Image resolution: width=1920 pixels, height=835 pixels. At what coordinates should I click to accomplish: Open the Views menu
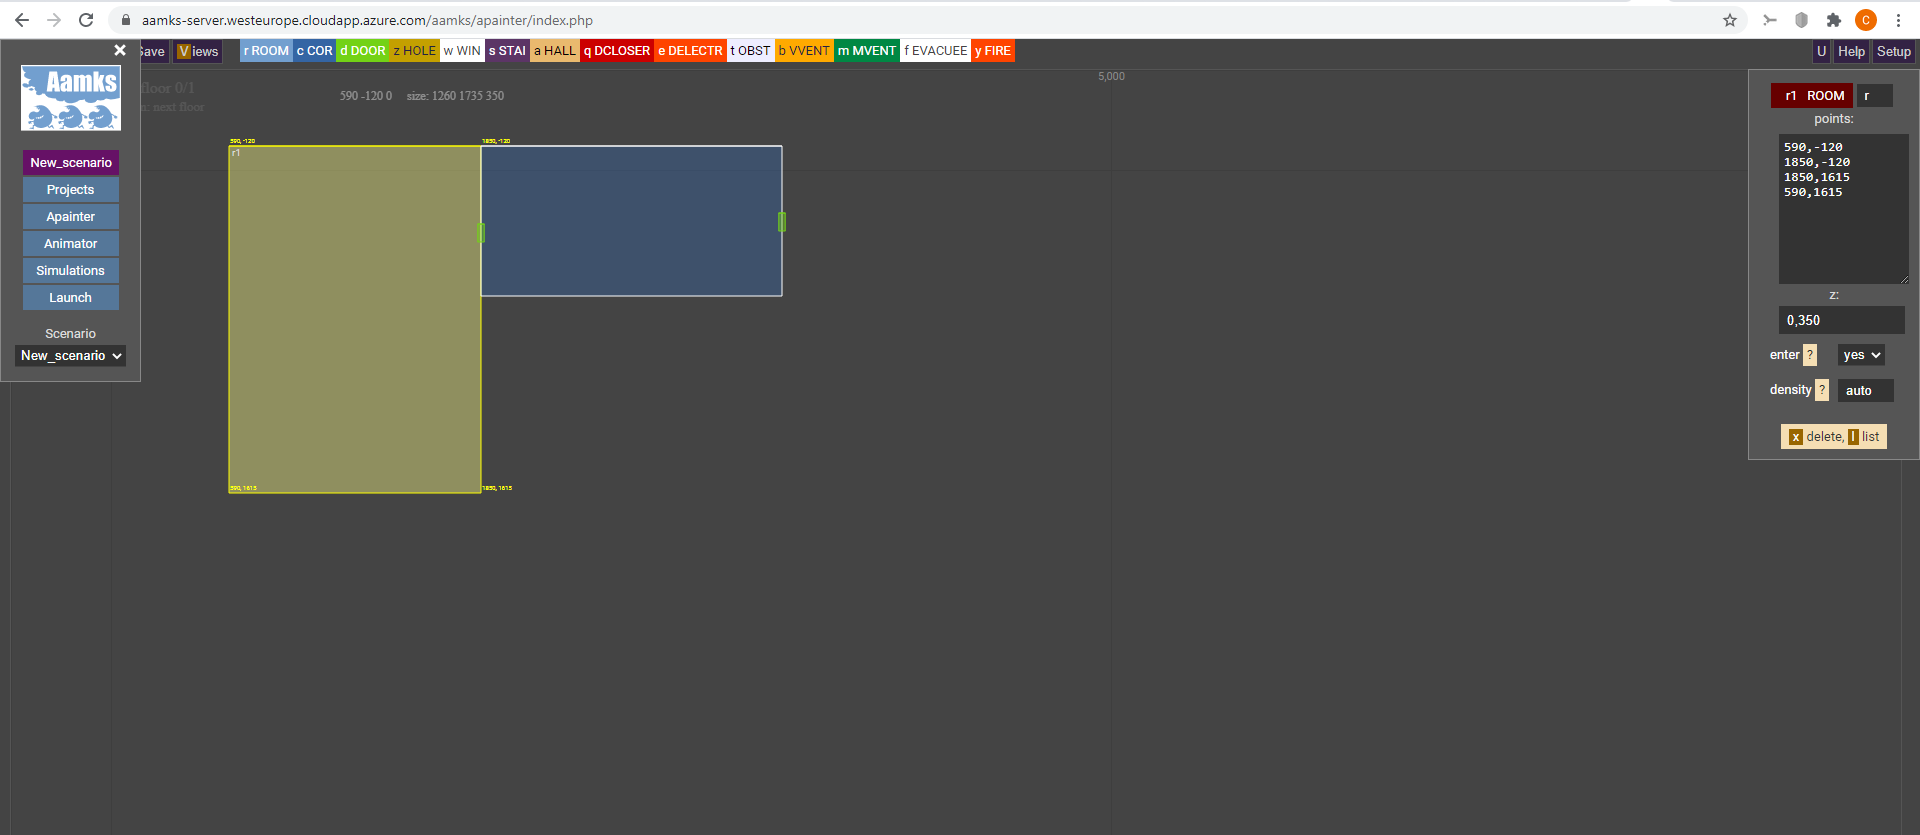(x=198, y=51)
